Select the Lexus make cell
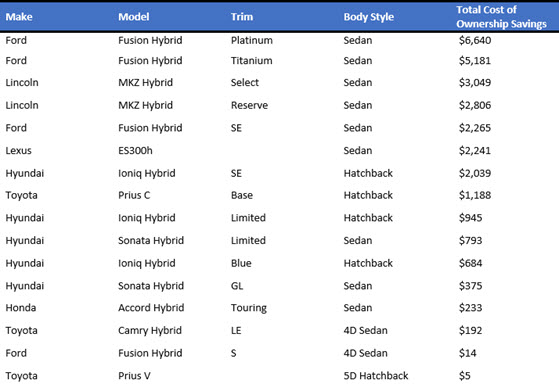 [x=19, y=150]
